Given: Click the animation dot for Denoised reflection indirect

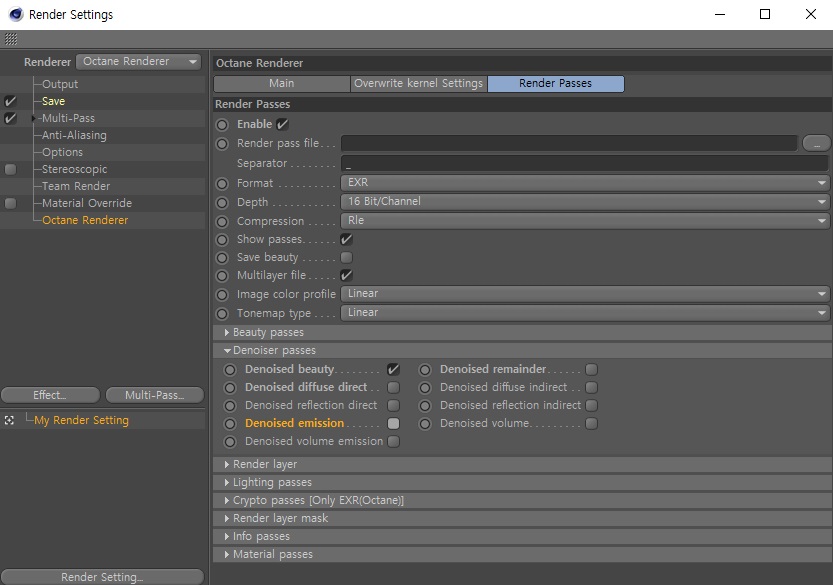Looking at the screenshot, I should pos(425,406).
